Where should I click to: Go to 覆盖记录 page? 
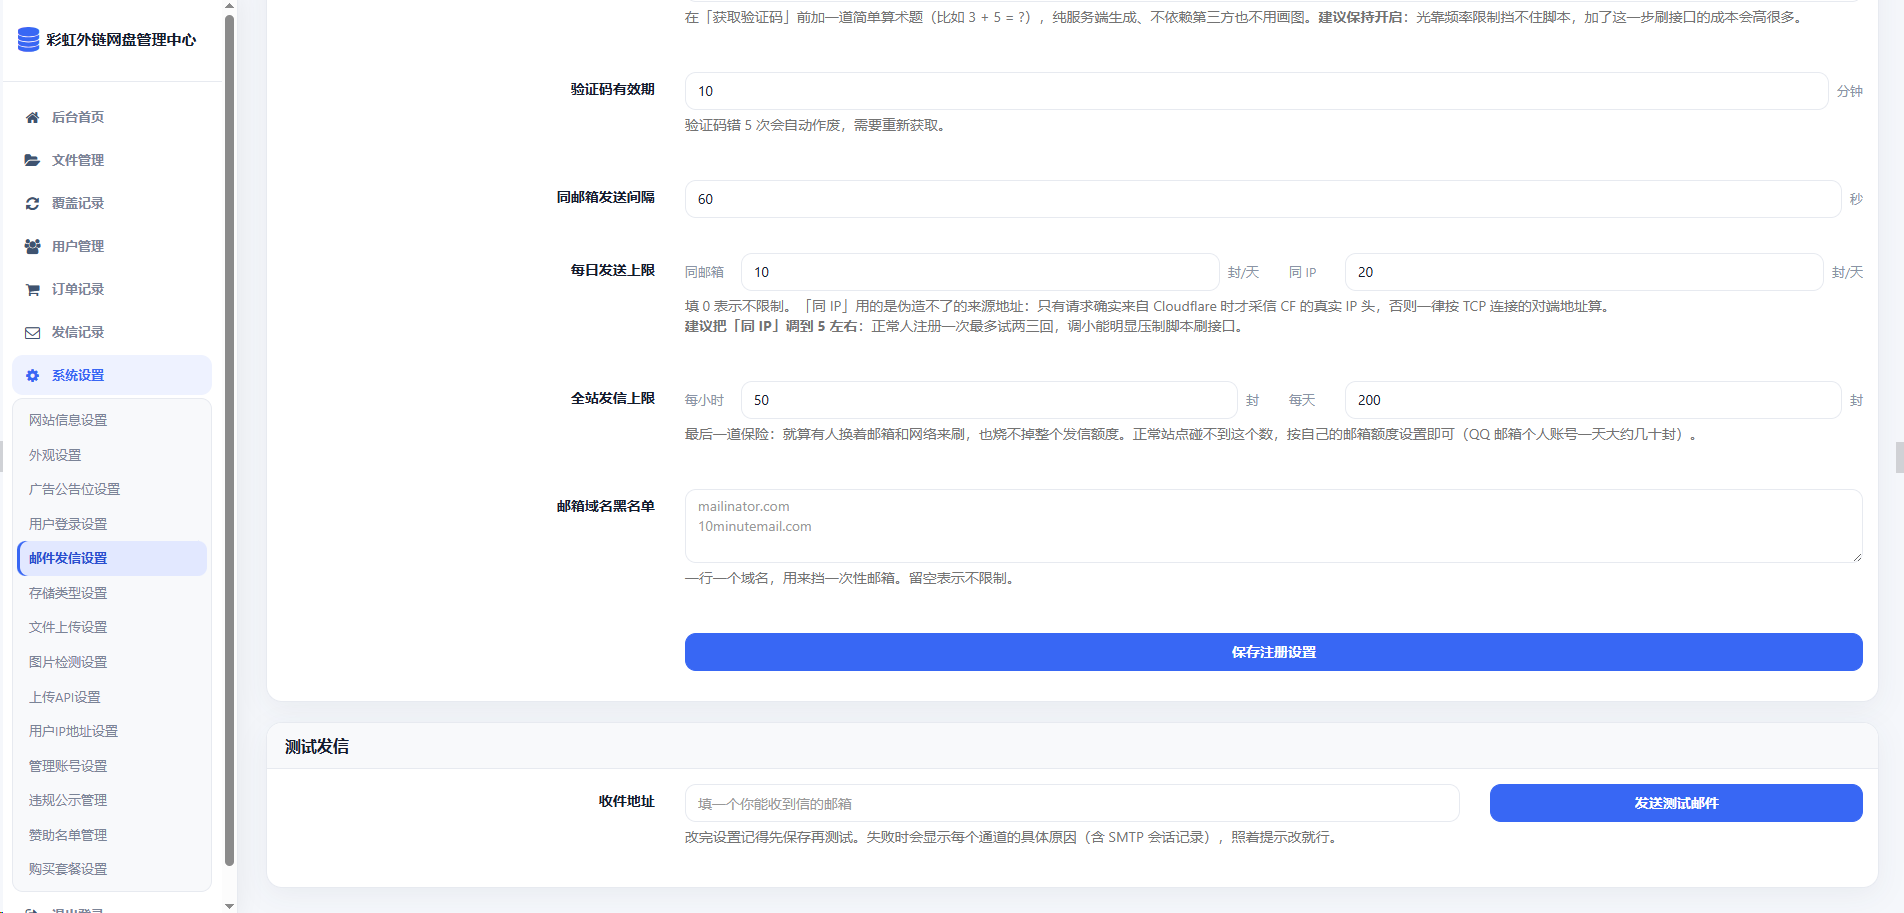coord(112,203)
